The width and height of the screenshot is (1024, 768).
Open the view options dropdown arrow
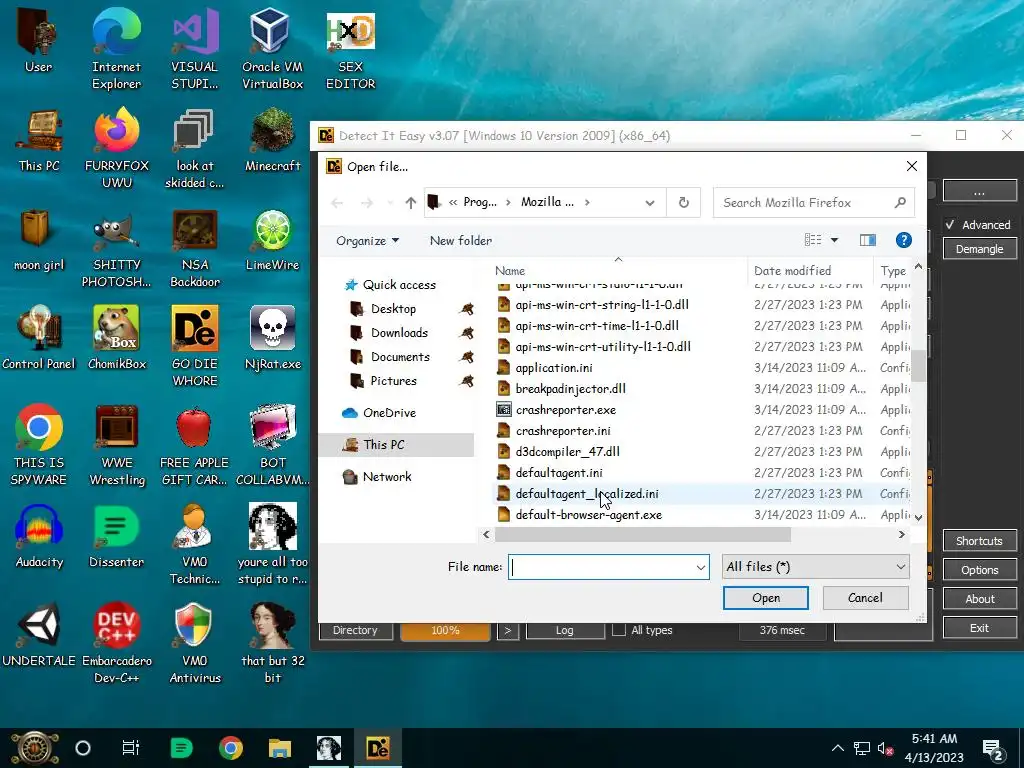pos(834,240)
